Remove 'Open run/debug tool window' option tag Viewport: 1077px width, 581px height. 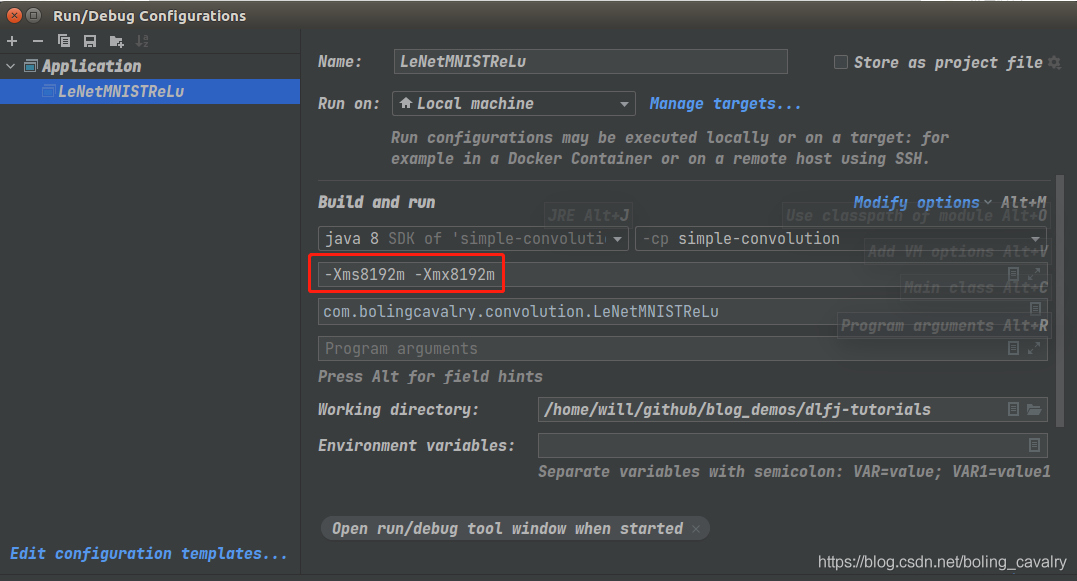[x=697, y=528]
